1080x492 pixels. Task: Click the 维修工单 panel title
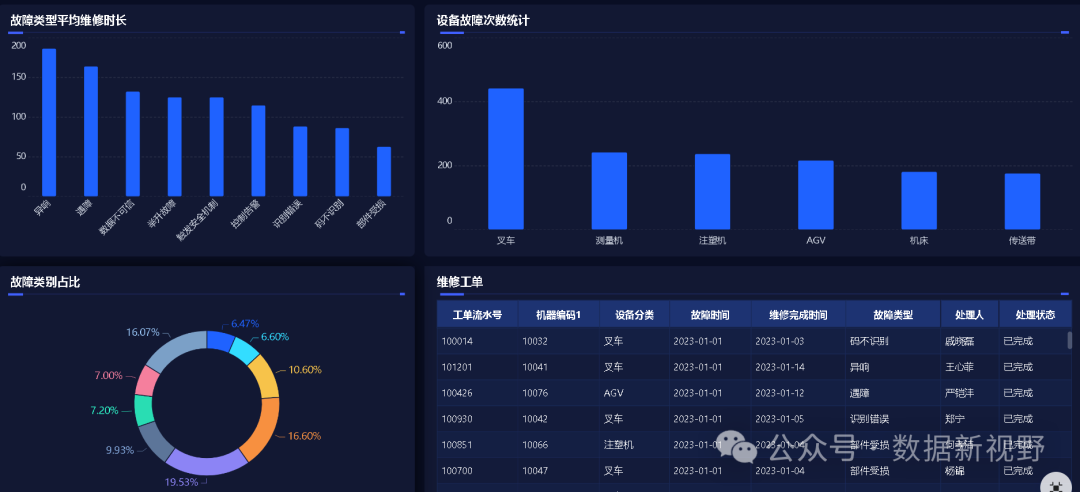(x=460, y=282)
